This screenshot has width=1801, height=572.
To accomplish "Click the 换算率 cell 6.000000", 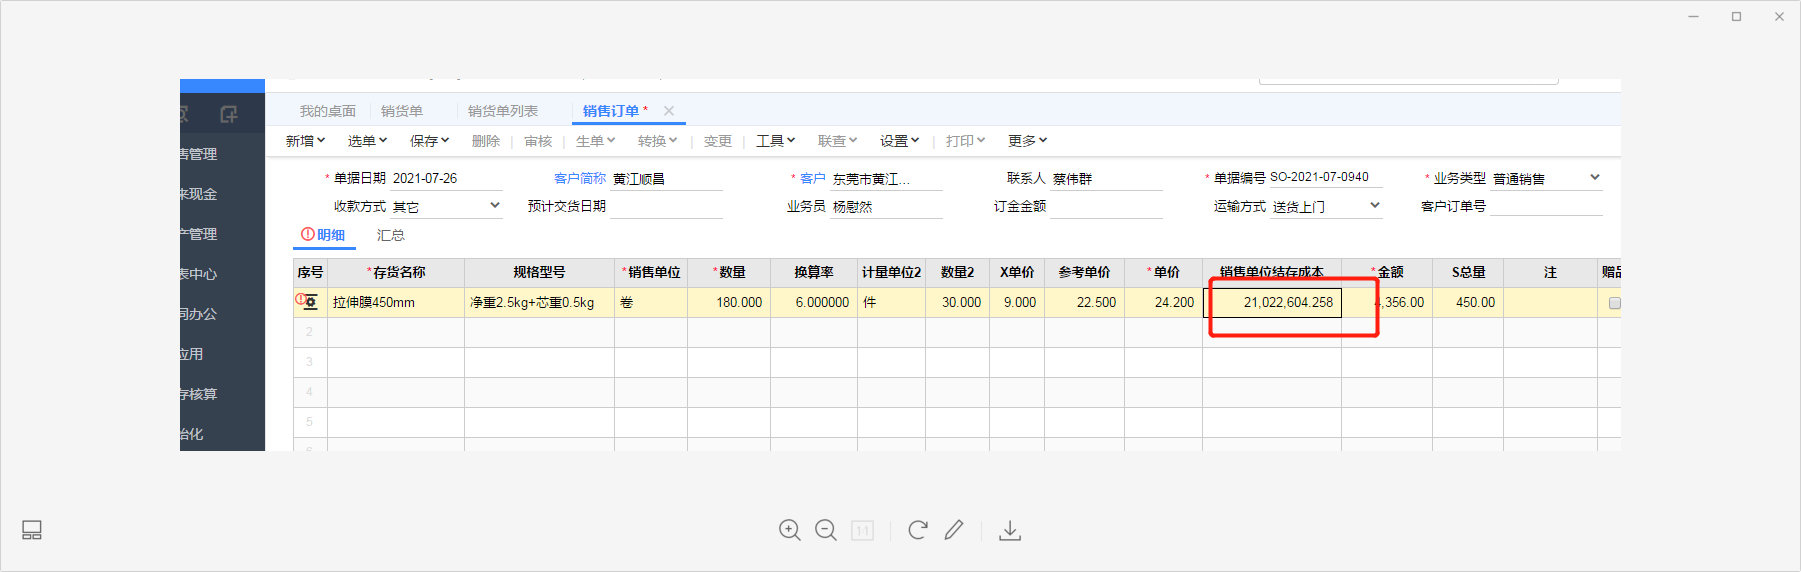I will coord(814,302).
